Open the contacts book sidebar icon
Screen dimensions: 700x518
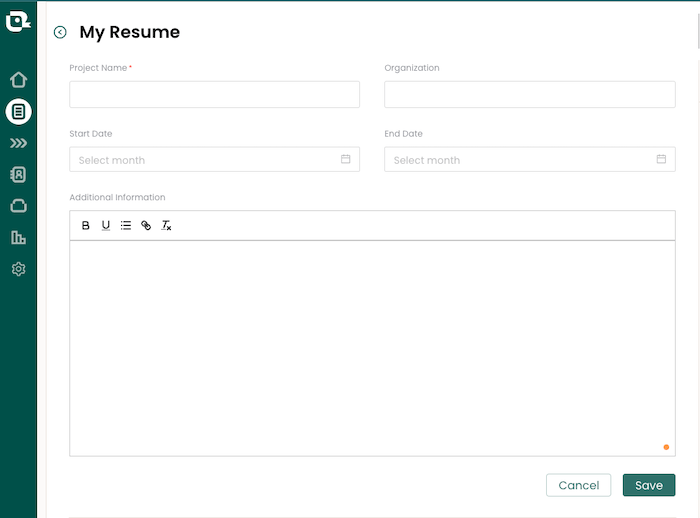[x=18, y=175]
